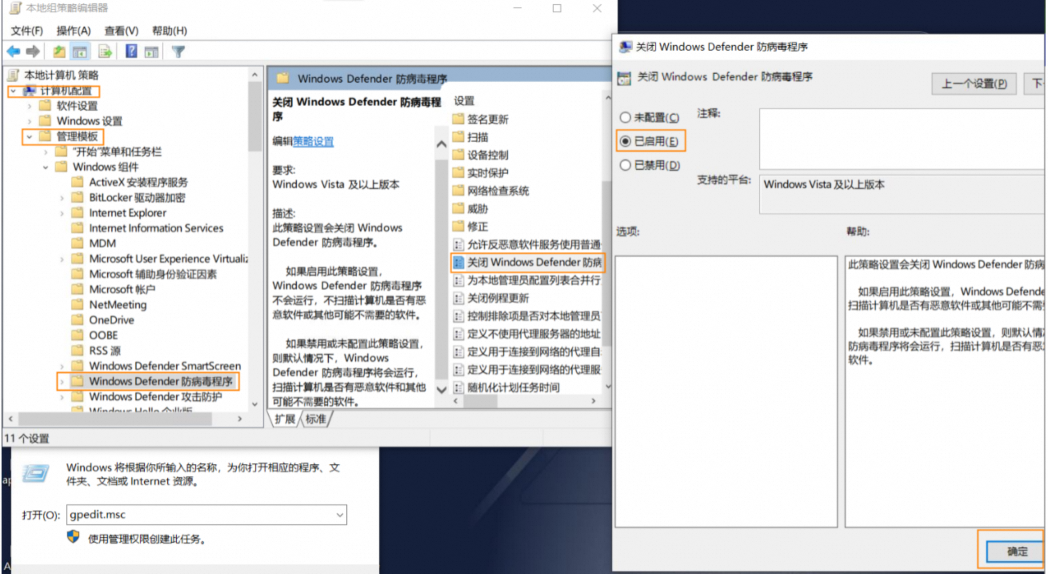This screenshot has width=1048, height=574.
Task: Click policy icon beside 随机化计划任务时间
Action: pos(458,388)
